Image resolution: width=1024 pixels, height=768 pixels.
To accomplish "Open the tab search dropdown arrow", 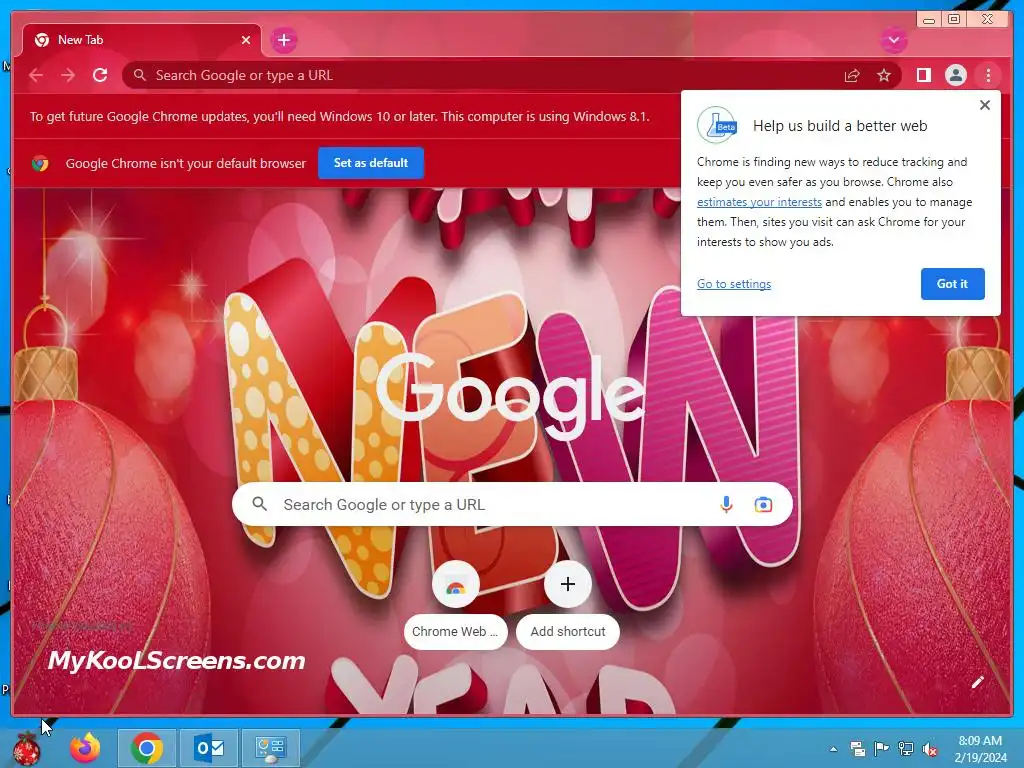I will (x=893, y=40).
